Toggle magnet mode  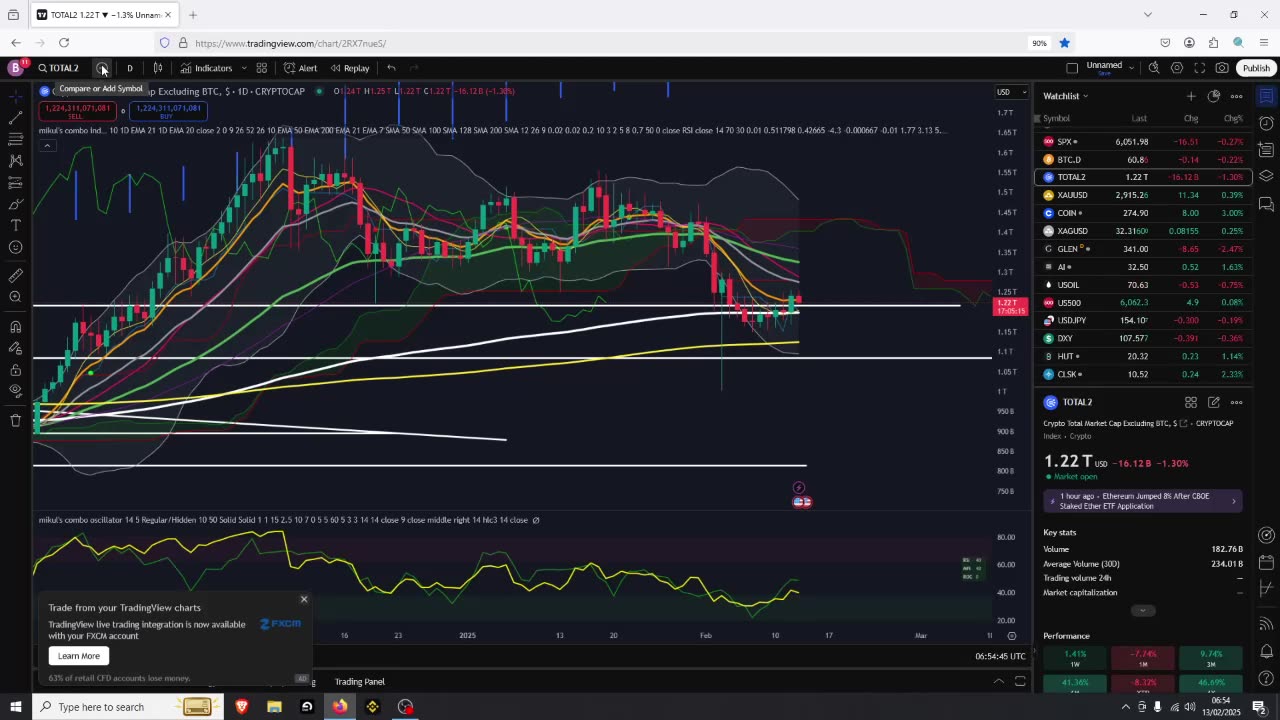tap(15, 326)
